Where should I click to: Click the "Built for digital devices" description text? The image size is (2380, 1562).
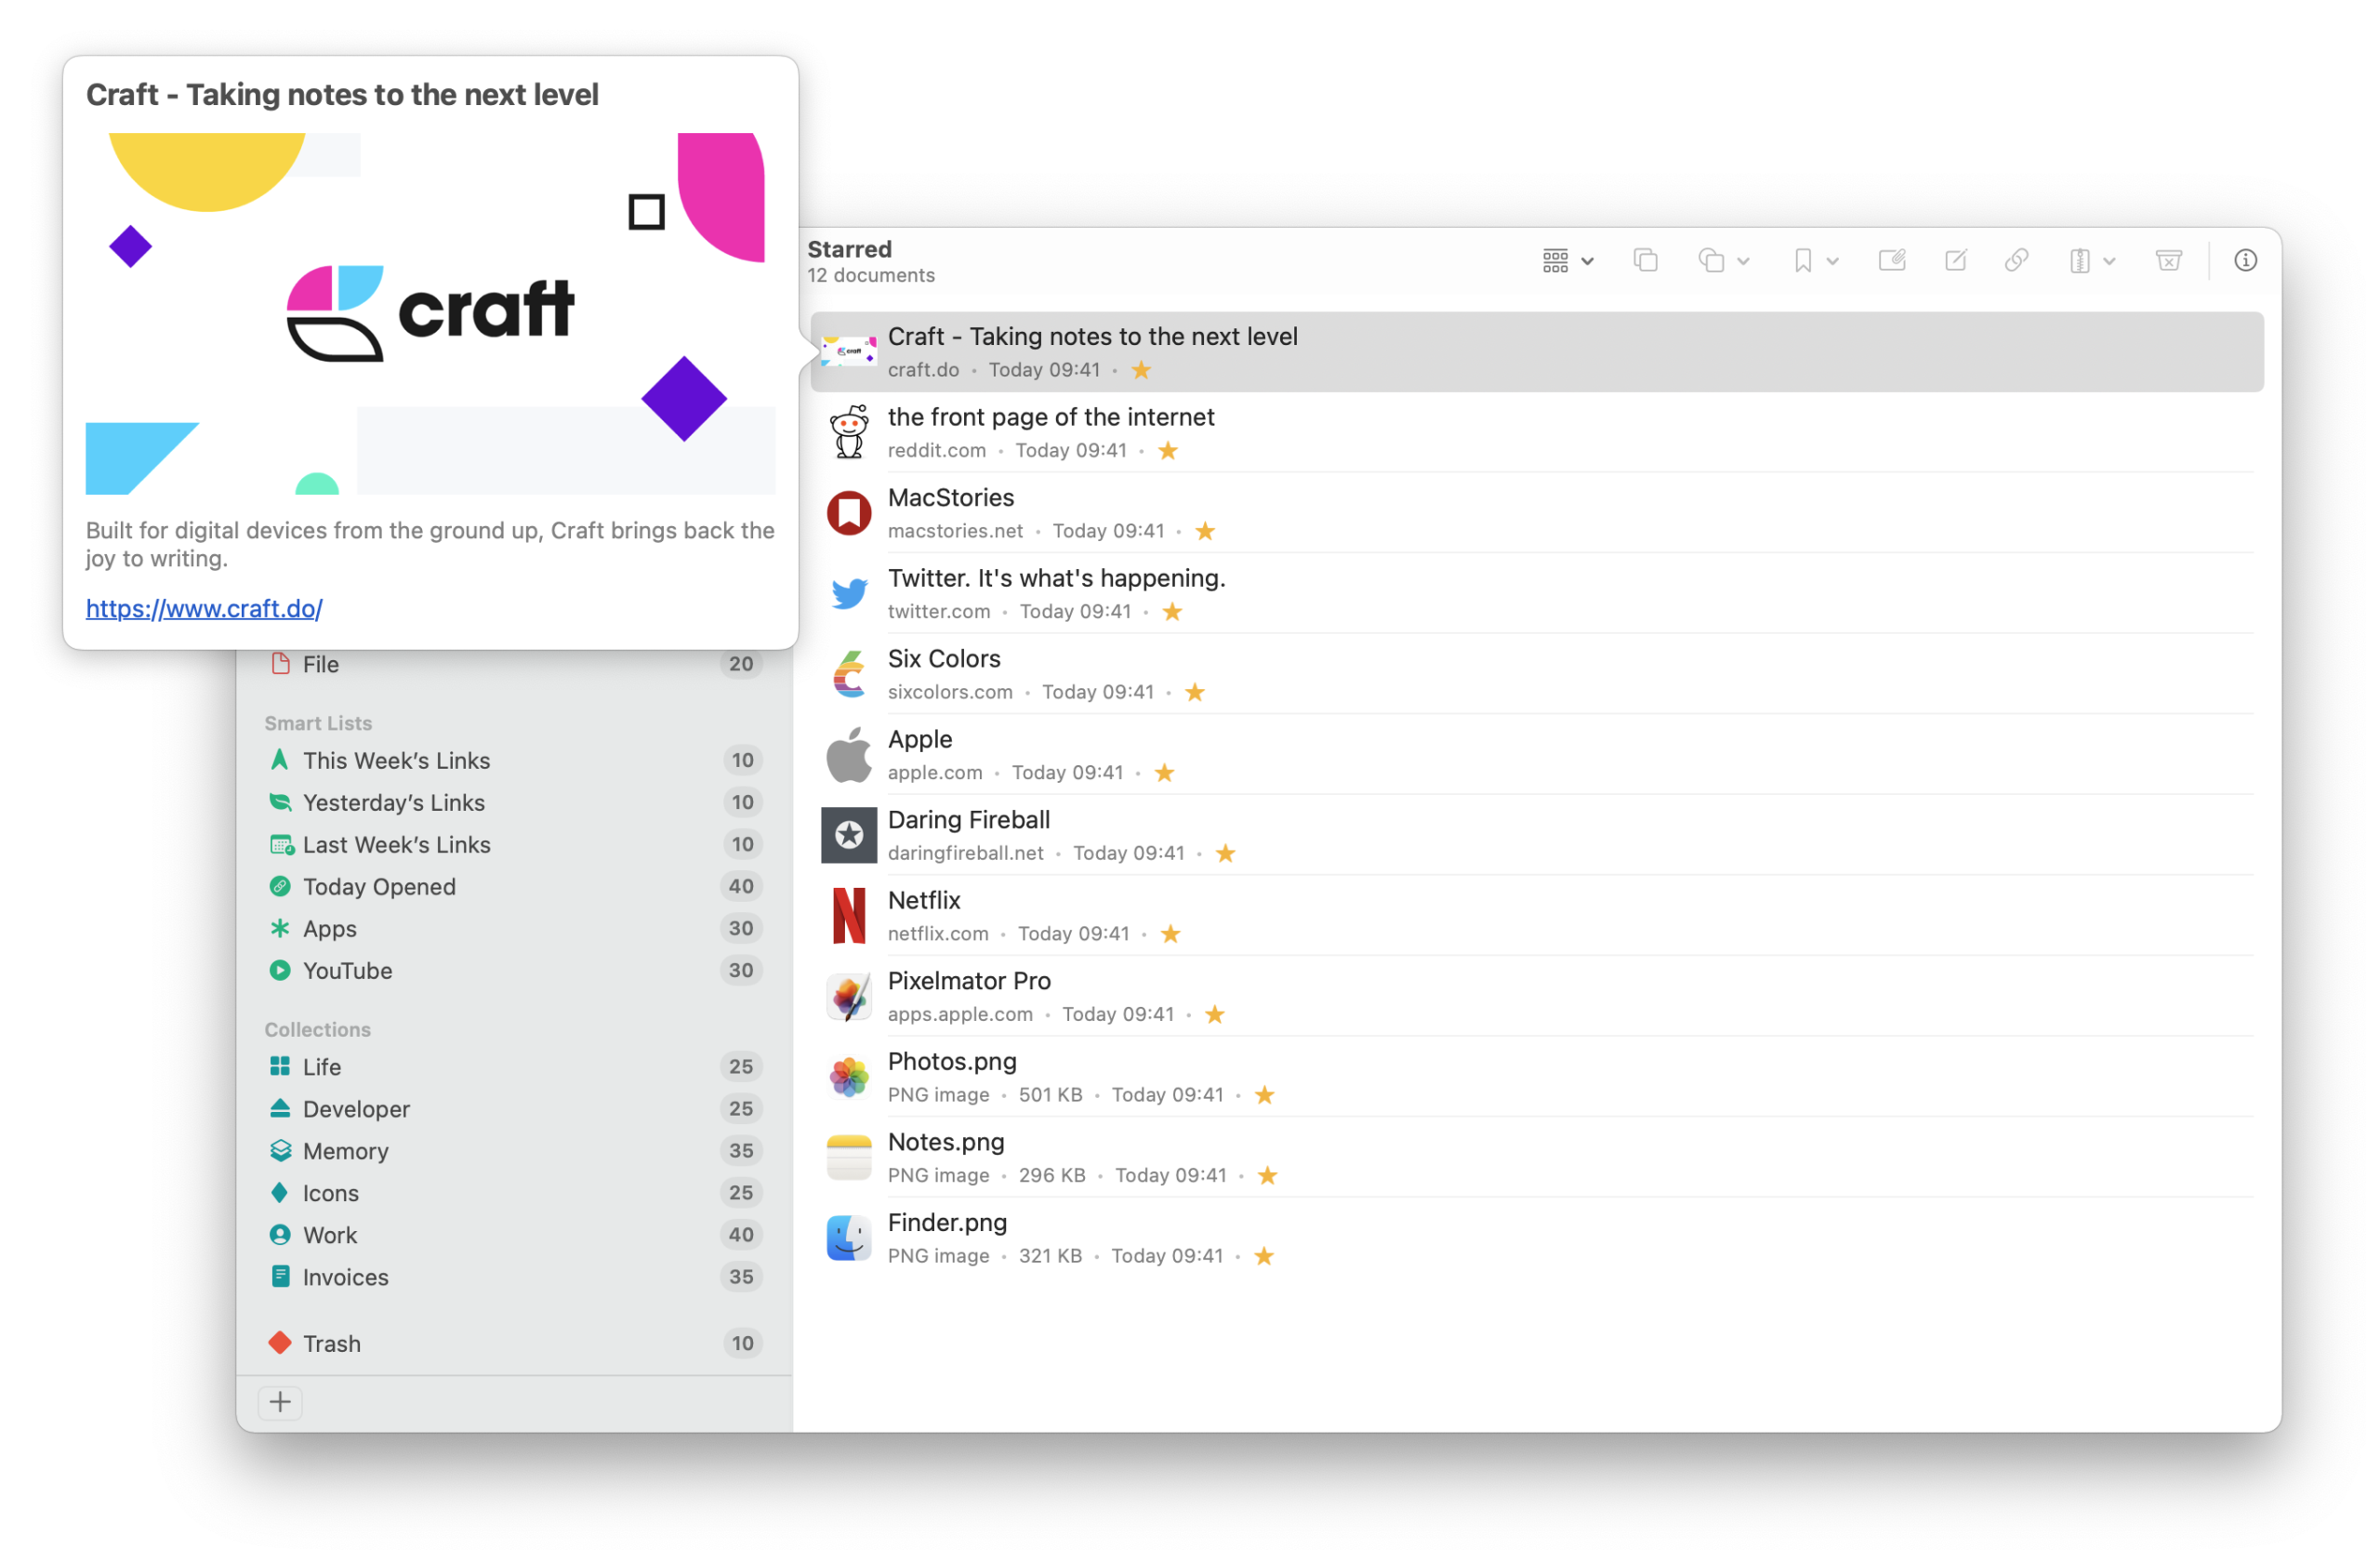click(430, 544)
